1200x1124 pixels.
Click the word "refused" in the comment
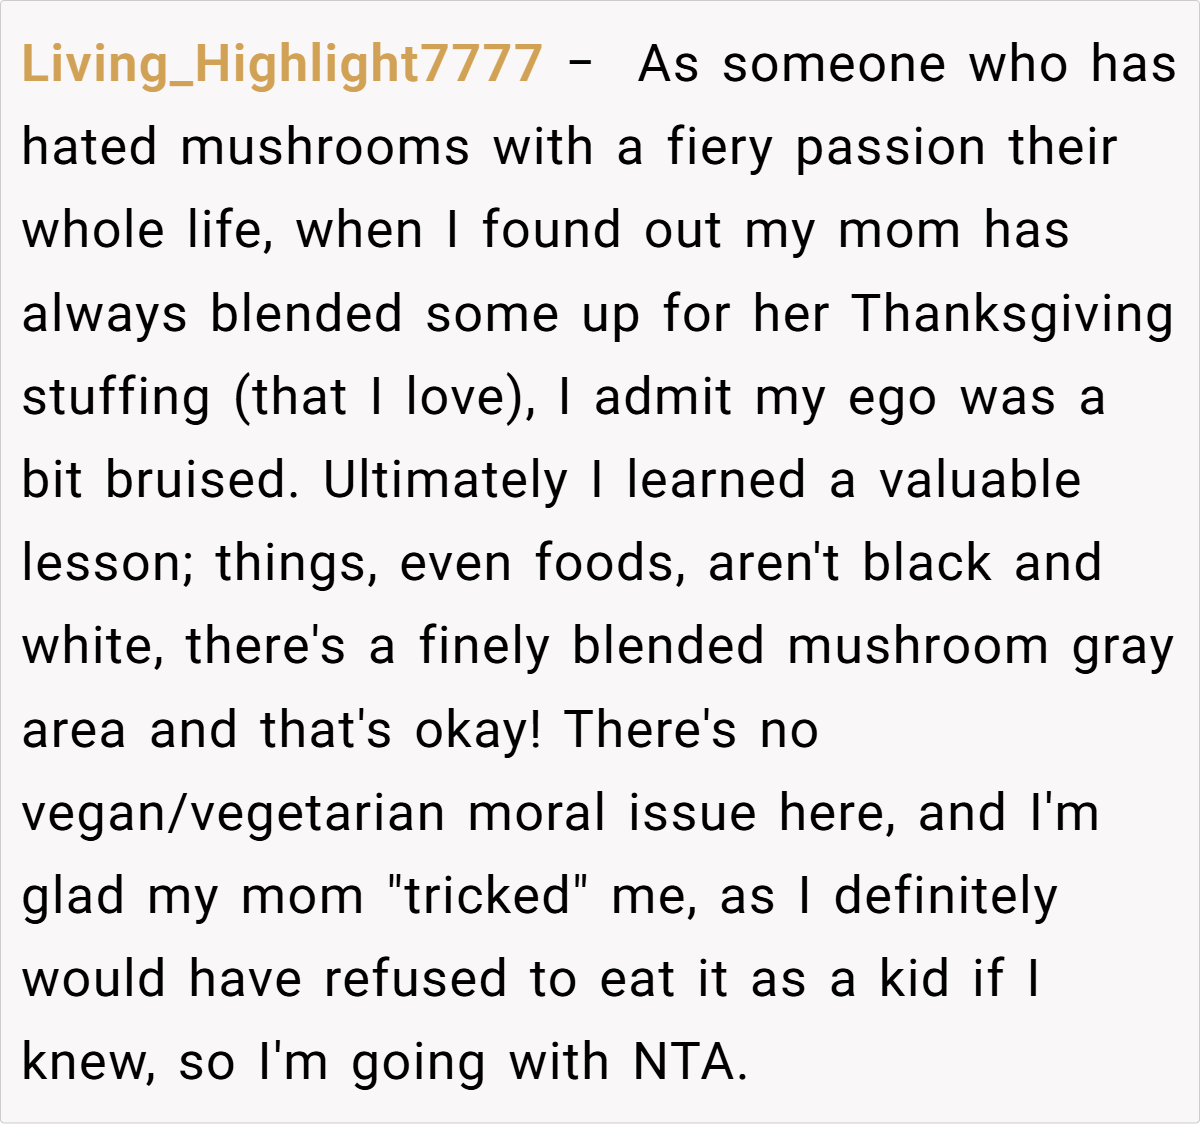(x=415, y=978)
